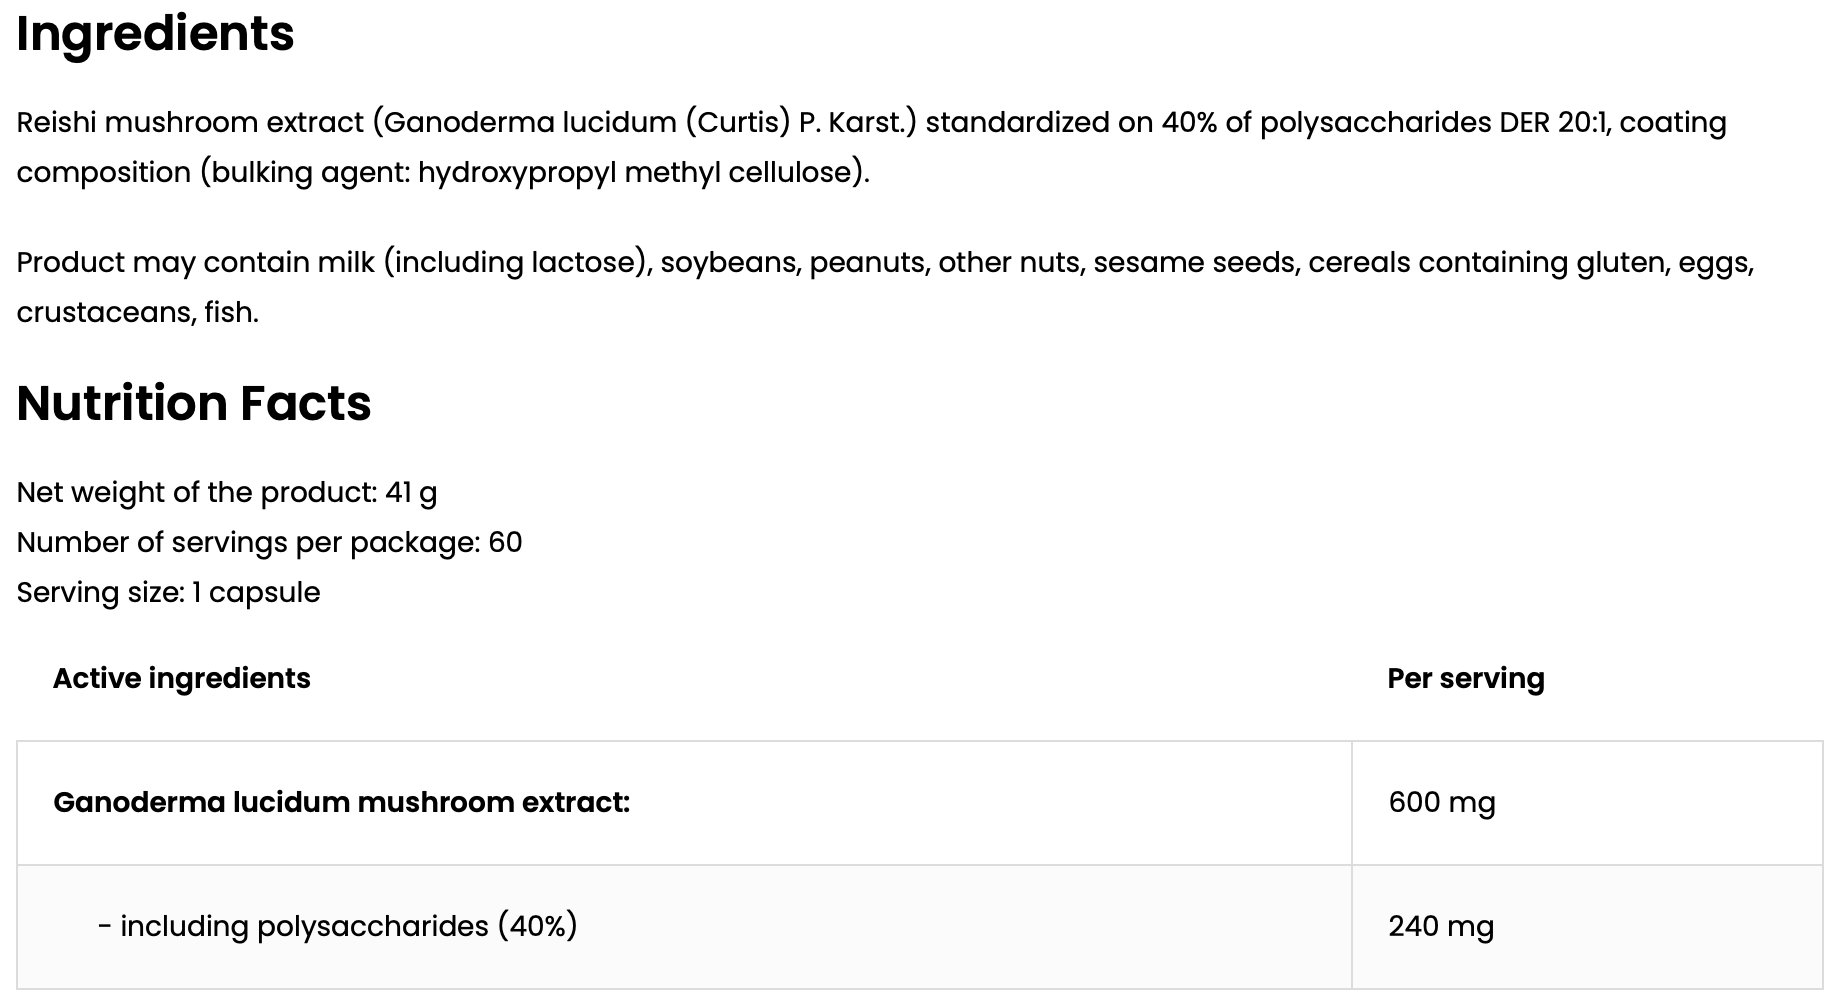Screen dimensions: 1838x1004
Task: Click the Reishi mushroom extract description text
Action: coord(871,147)
